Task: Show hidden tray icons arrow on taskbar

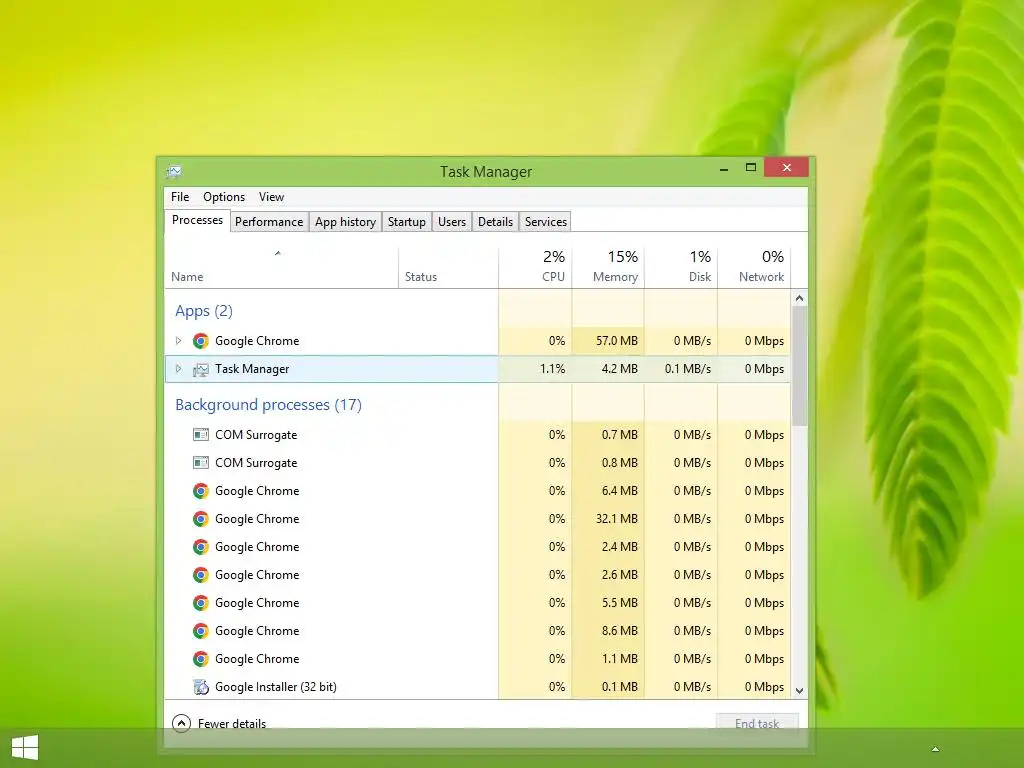Action: coord(935,749)
